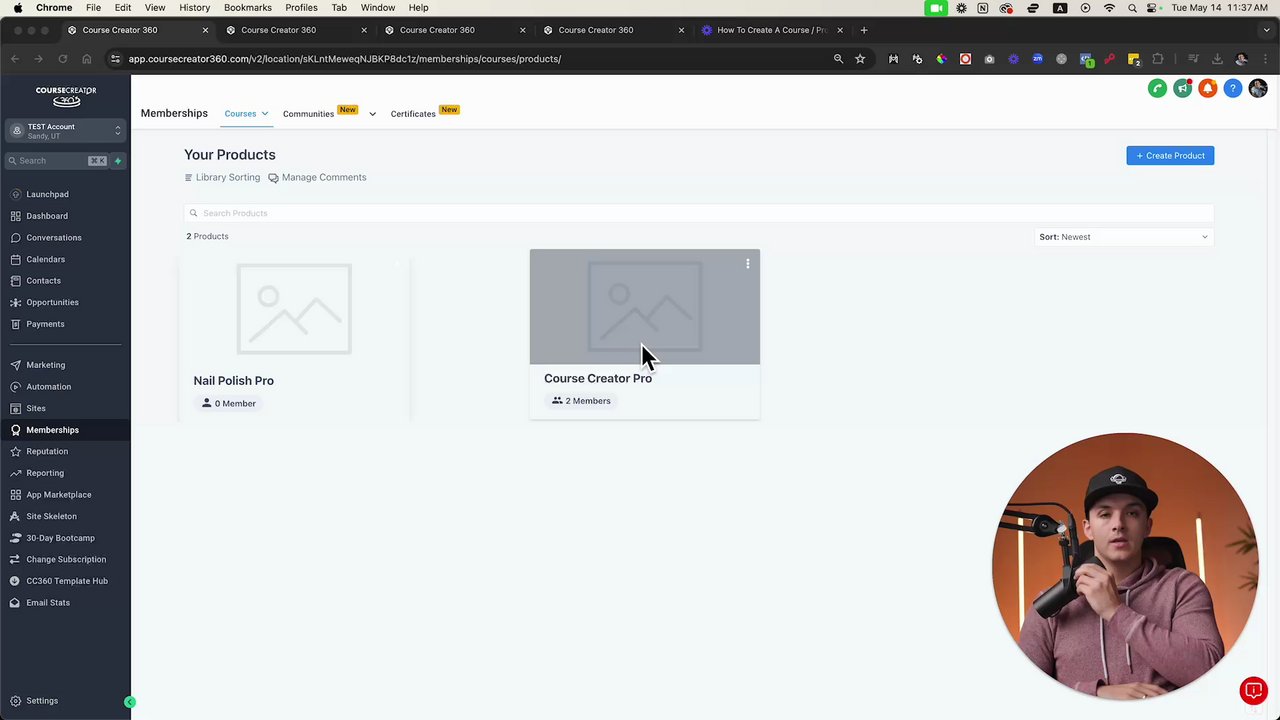This screenshot has height=720, width=1280.
Task: Open the Calendars icon in the sidebar
Action: 16,259
